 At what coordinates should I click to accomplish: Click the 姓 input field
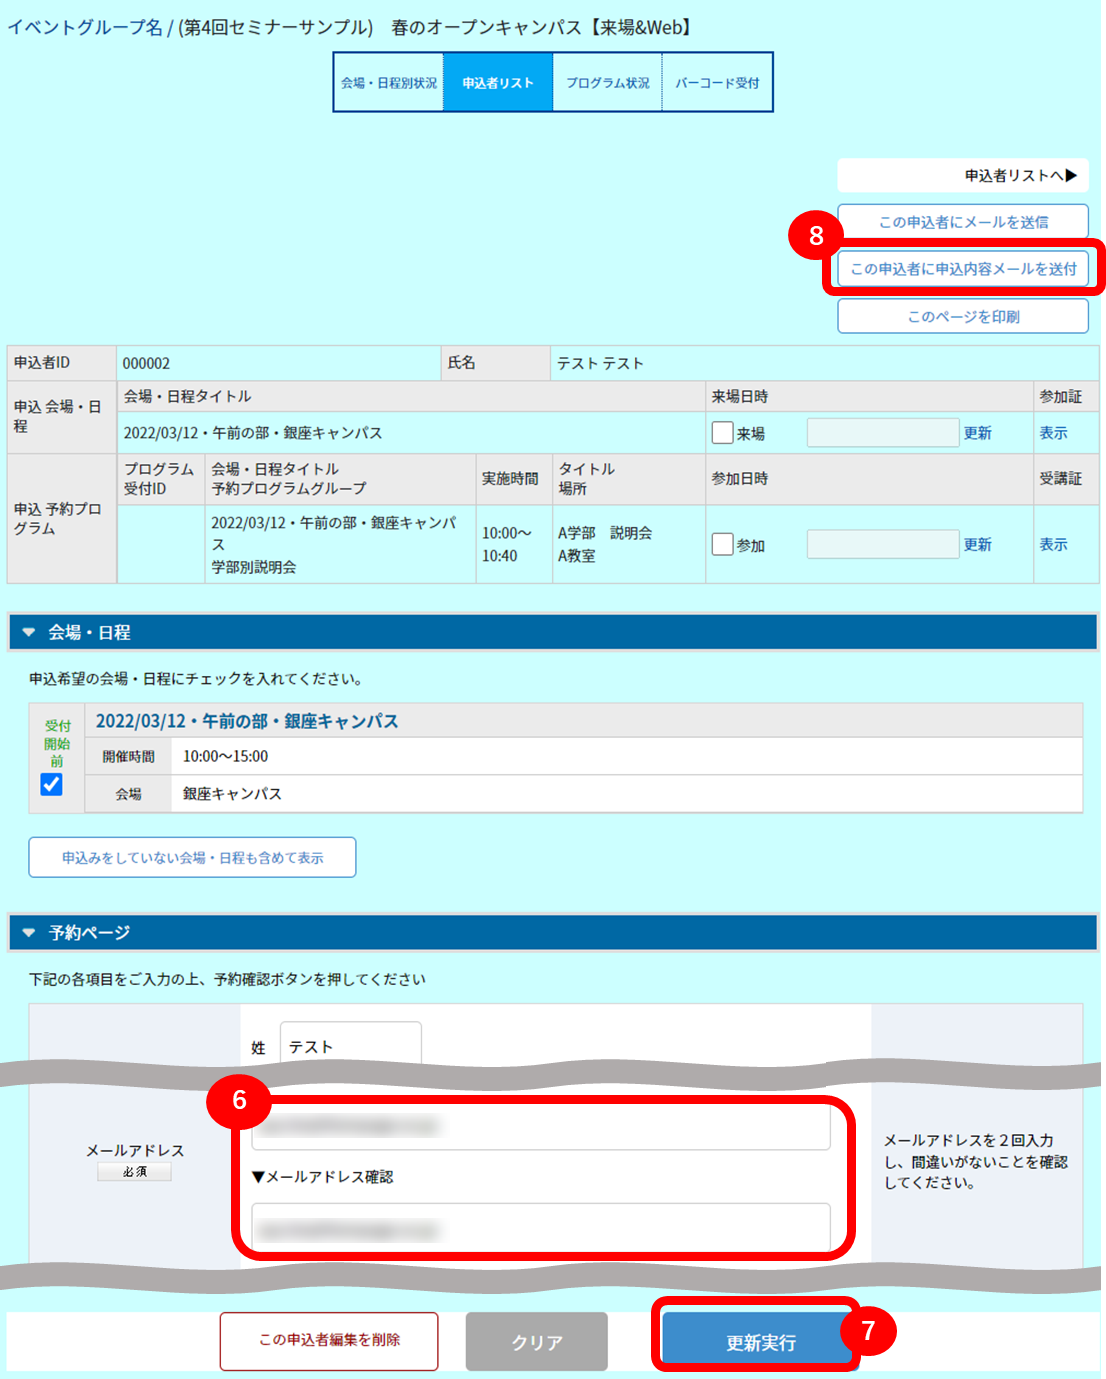(350, 1045)
